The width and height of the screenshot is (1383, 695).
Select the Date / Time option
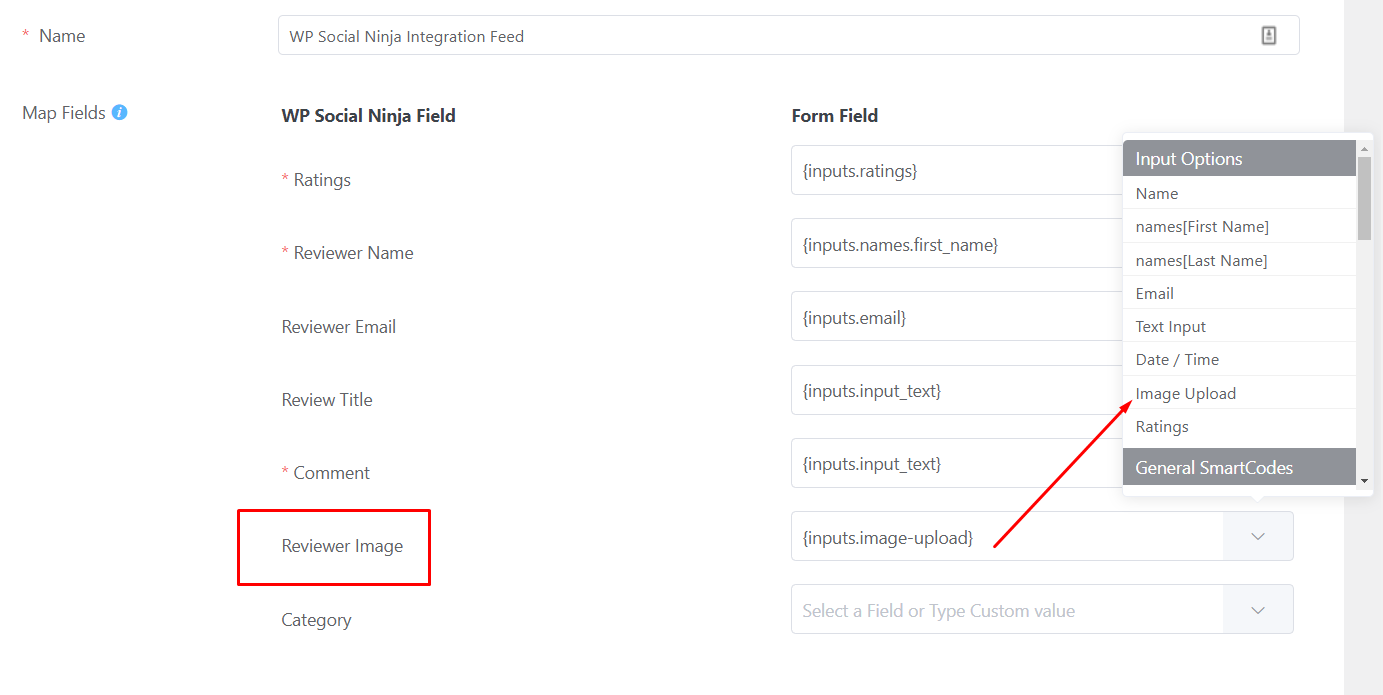tap(1177, 360)
